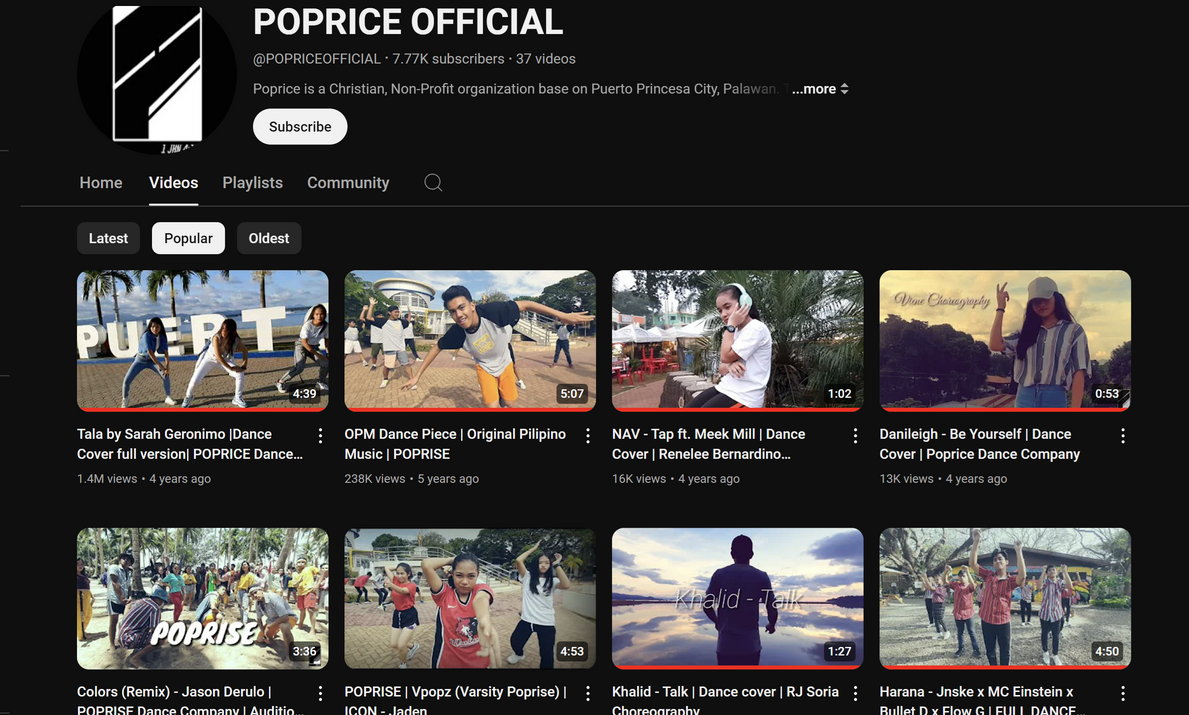
Task: Open the Community tab
Action: [348, 183]
